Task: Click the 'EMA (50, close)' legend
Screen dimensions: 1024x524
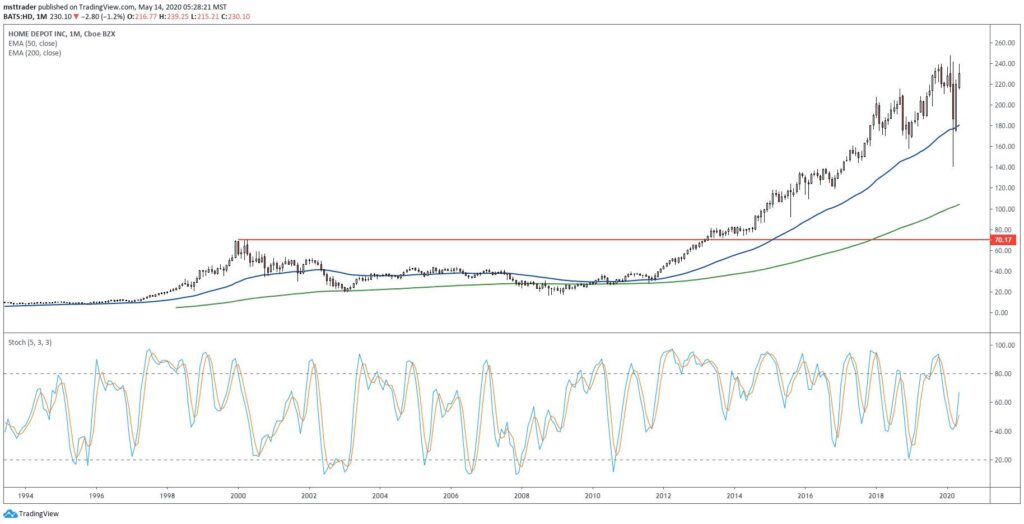Action: click(x=33, y=43)
